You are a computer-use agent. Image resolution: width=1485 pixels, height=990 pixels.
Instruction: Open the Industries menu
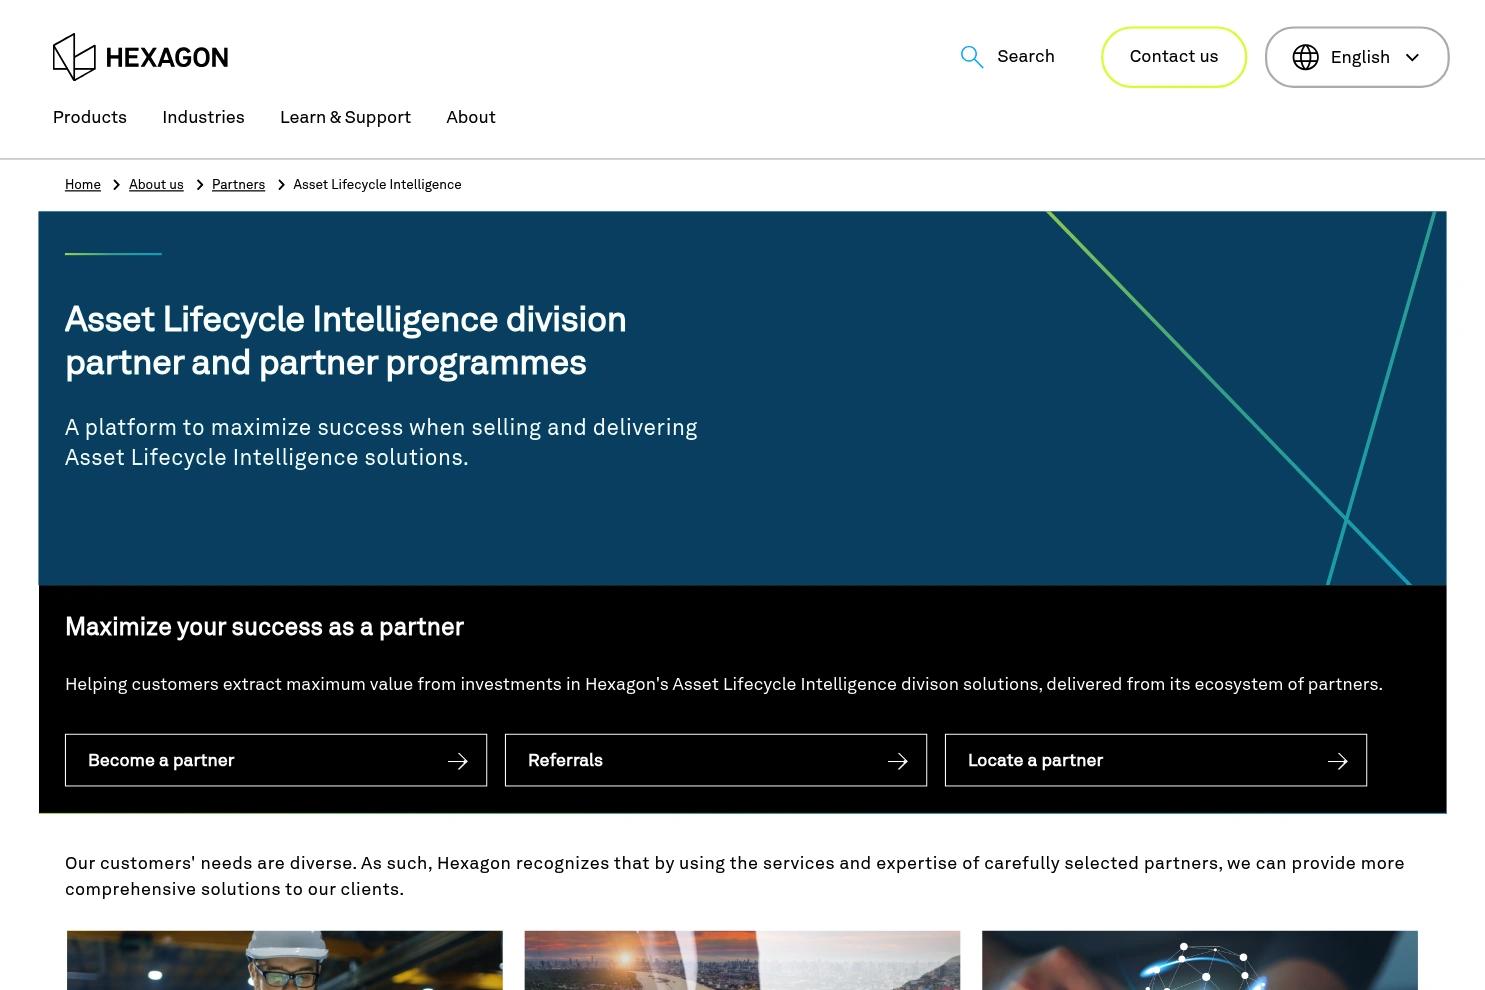(x=203, y=118)
